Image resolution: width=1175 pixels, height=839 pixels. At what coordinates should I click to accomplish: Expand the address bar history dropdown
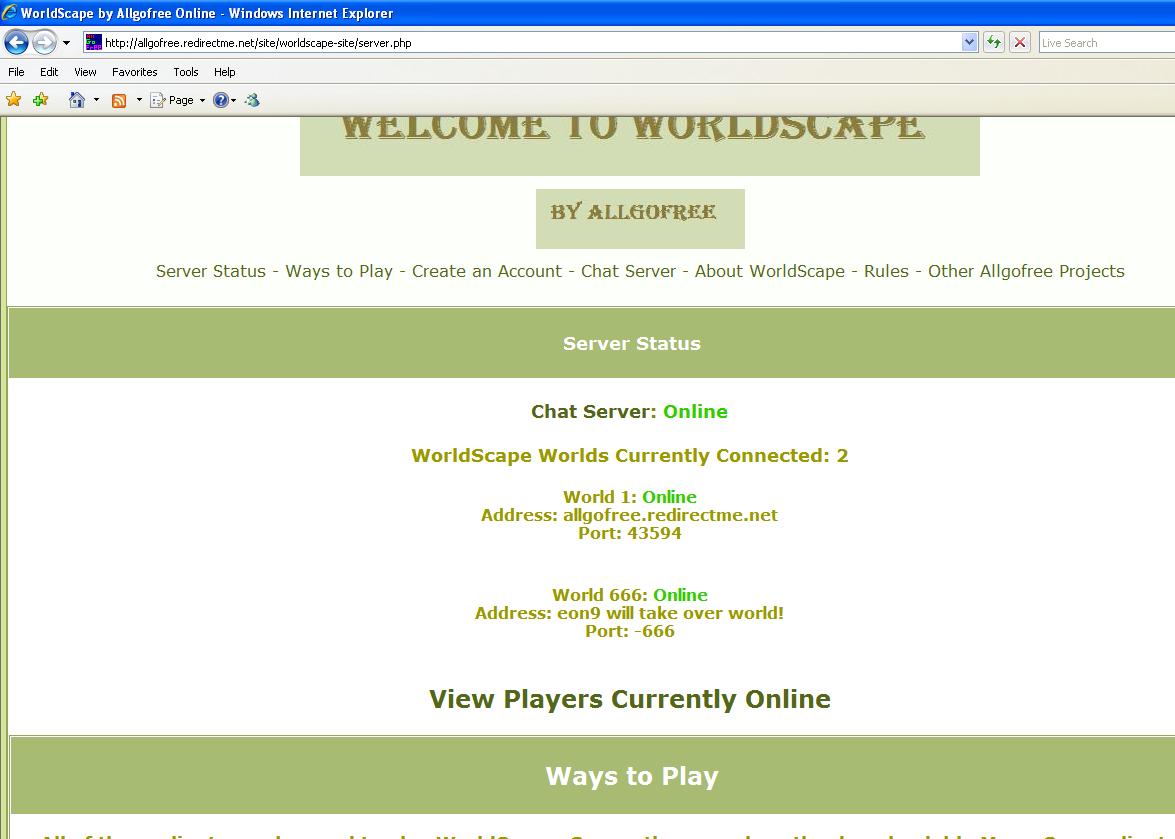tap(969, 43)
